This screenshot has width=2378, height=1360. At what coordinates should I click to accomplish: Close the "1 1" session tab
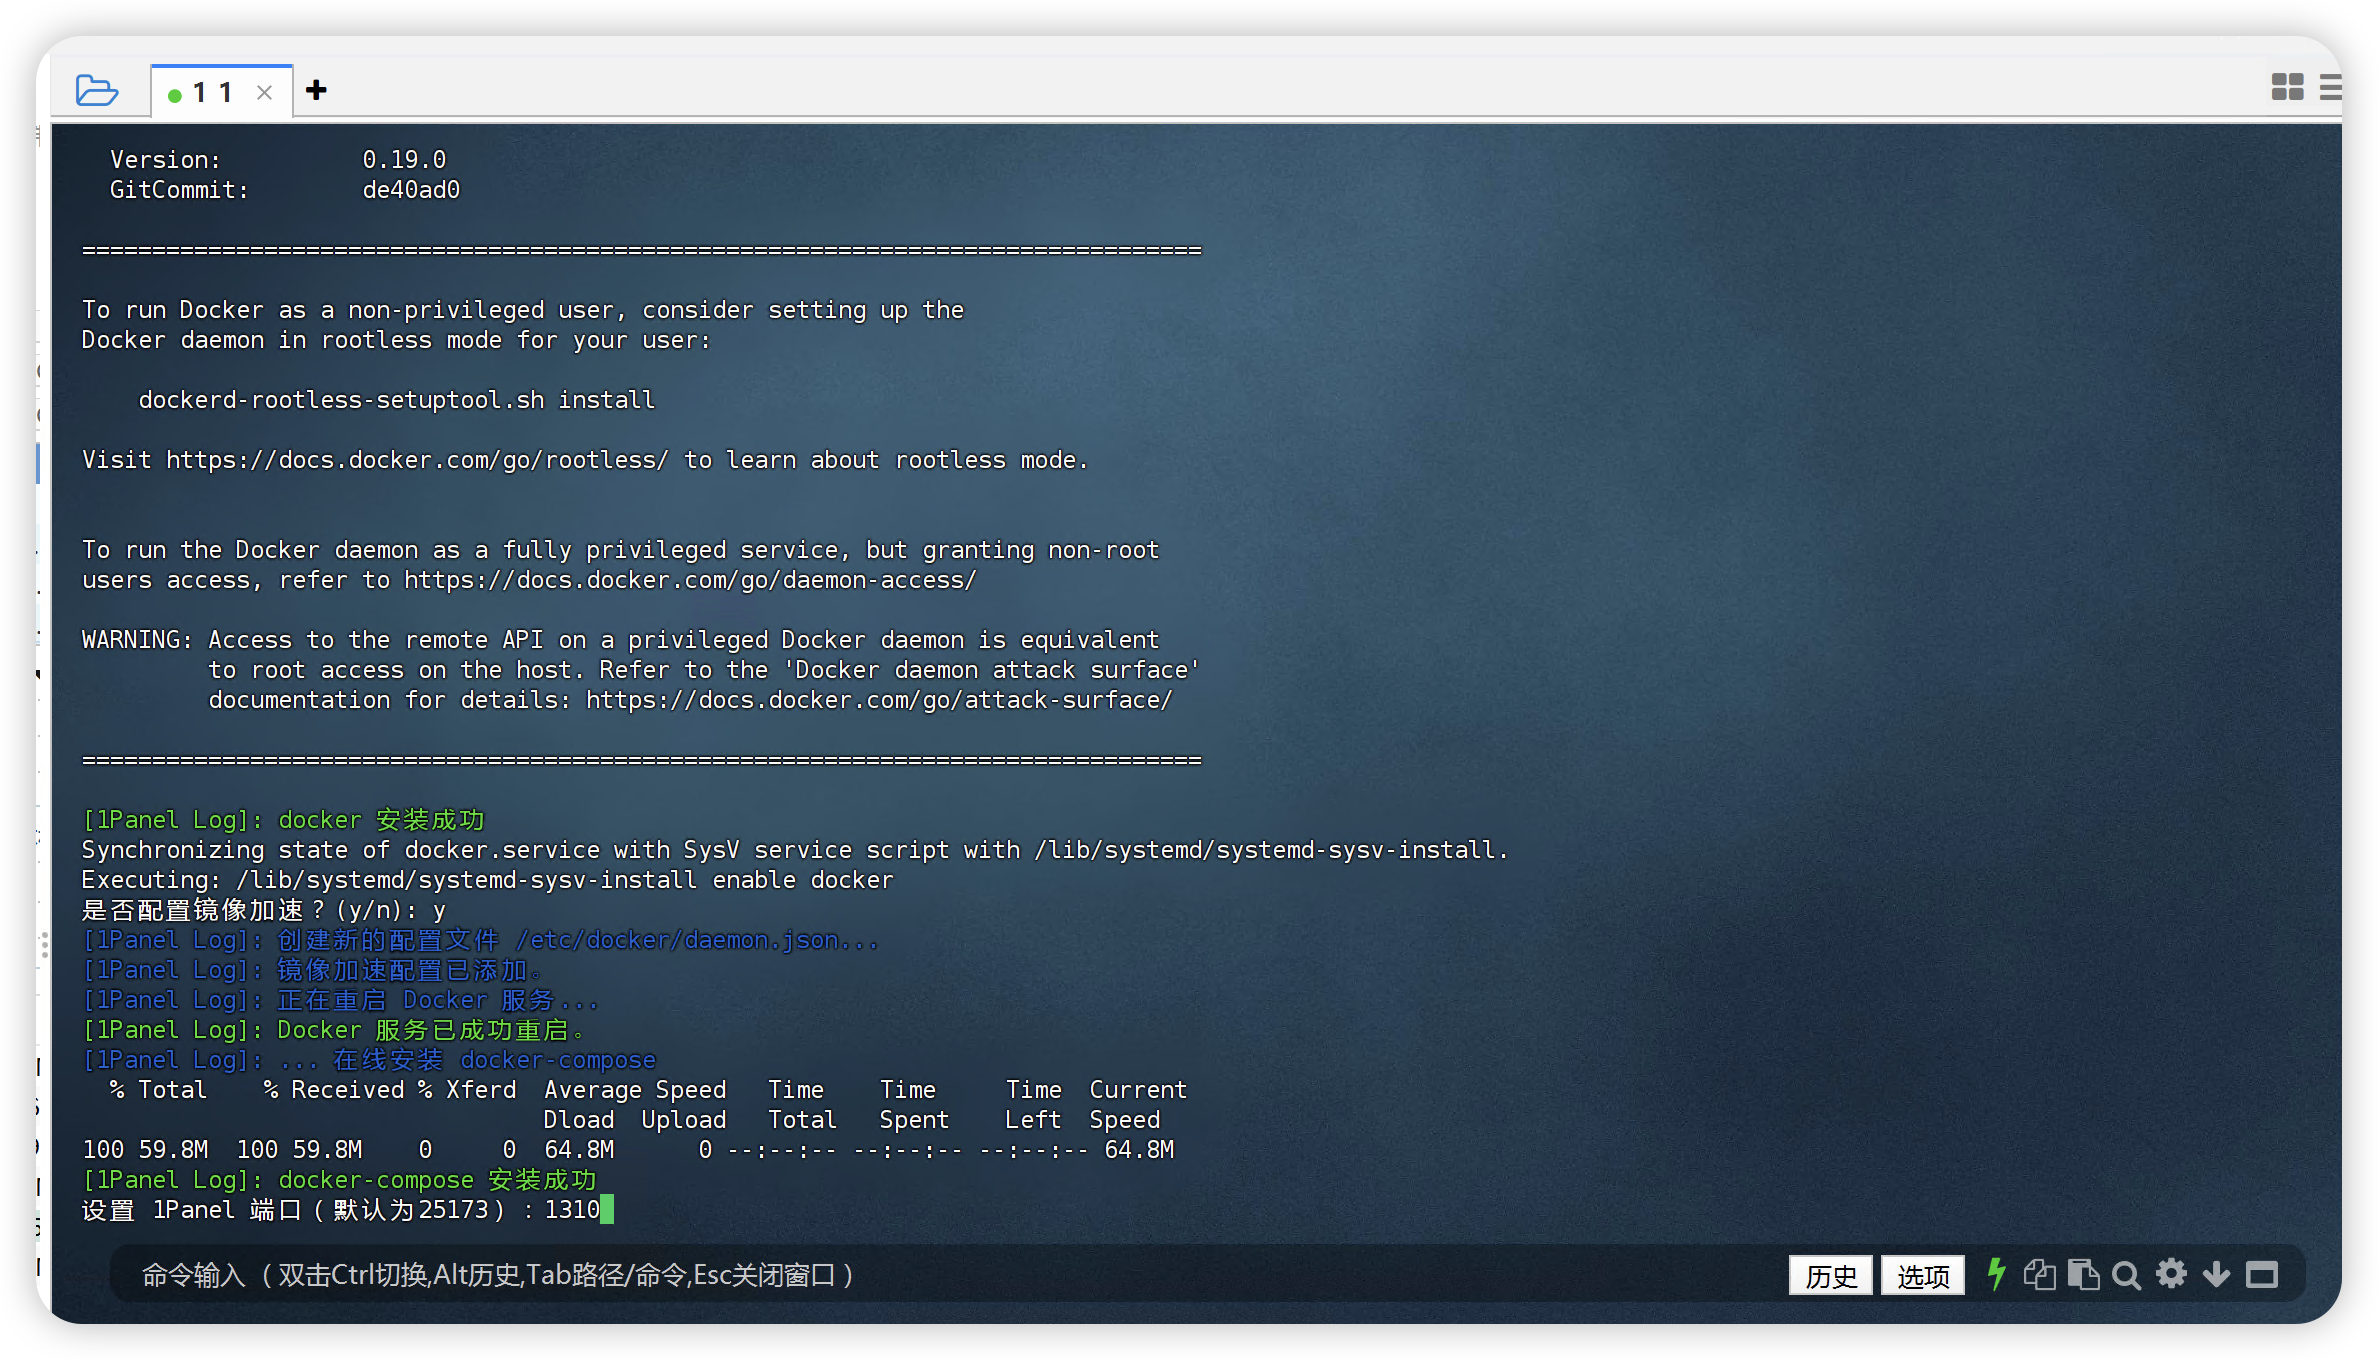264,93
